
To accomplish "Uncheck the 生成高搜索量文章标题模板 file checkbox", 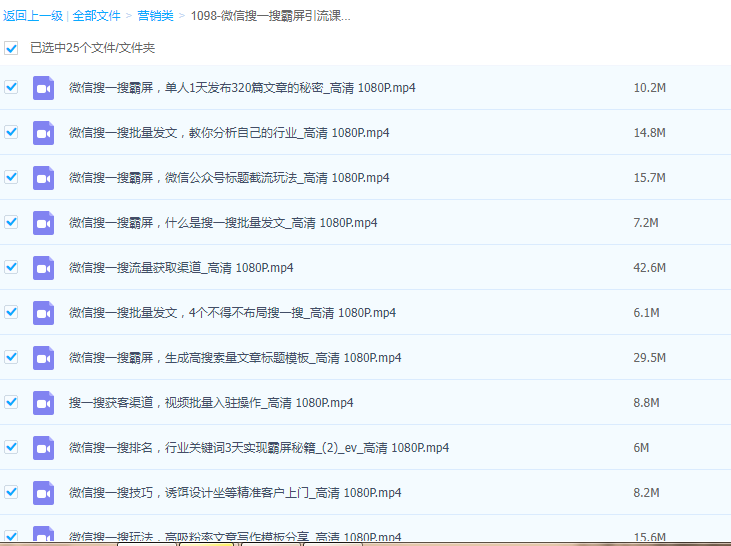I will coord(11,357).
